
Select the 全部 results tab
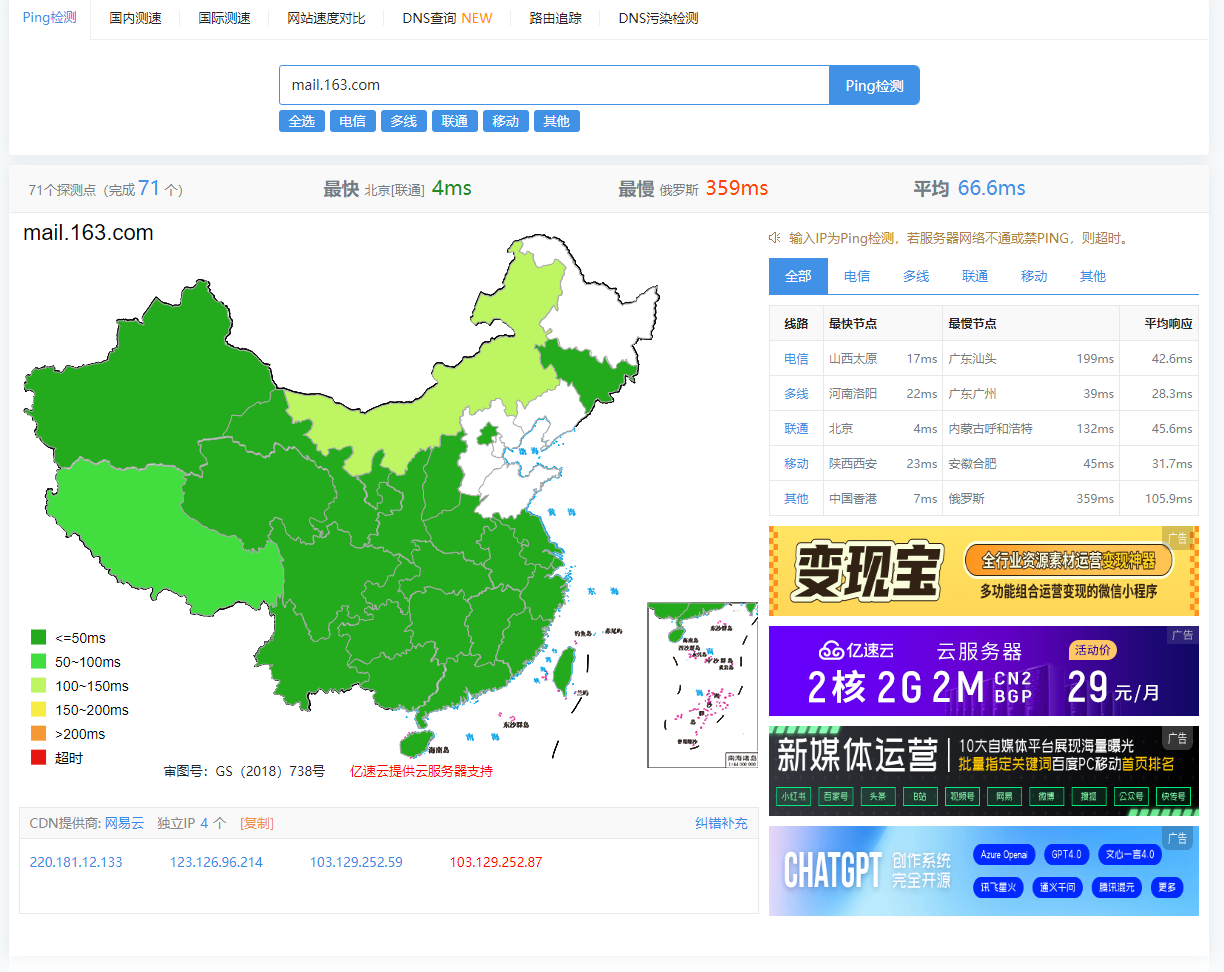[798, 276]
